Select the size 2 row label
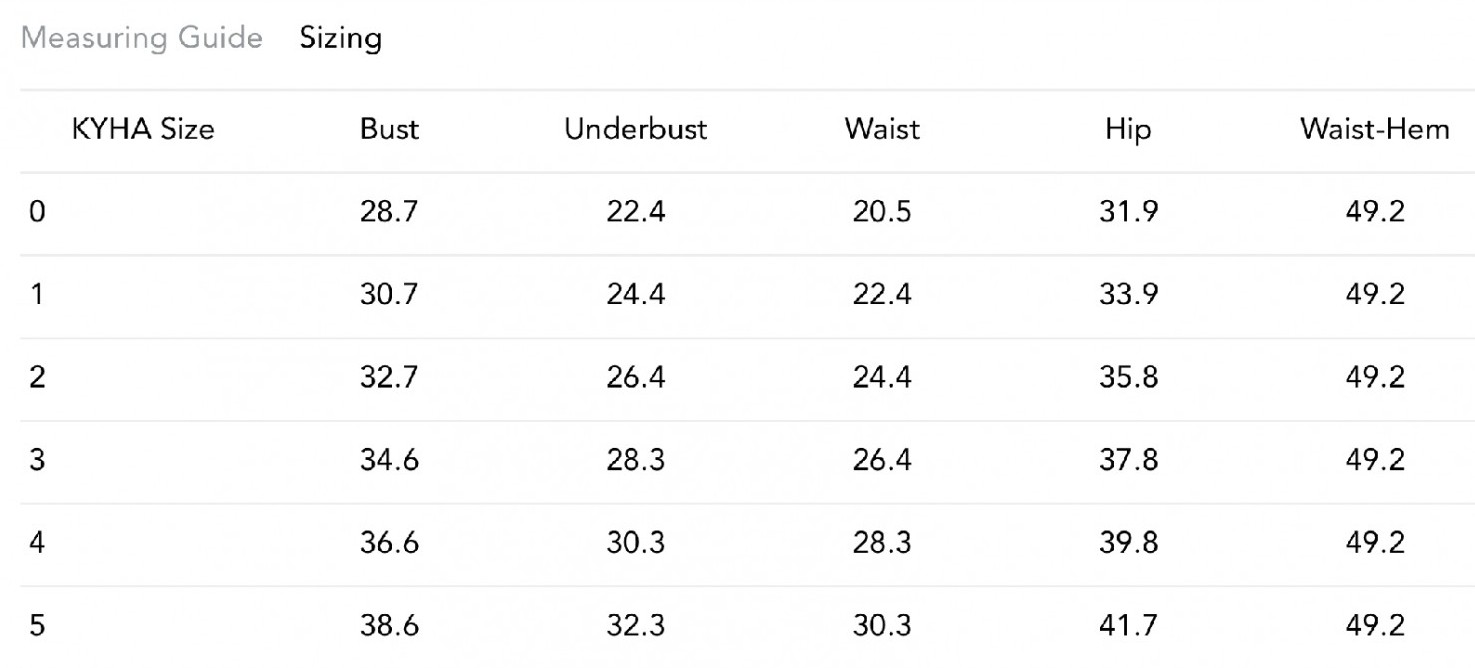Viewport: 1475px width, 668px height. pyautogui.click(x=37, y=378)
